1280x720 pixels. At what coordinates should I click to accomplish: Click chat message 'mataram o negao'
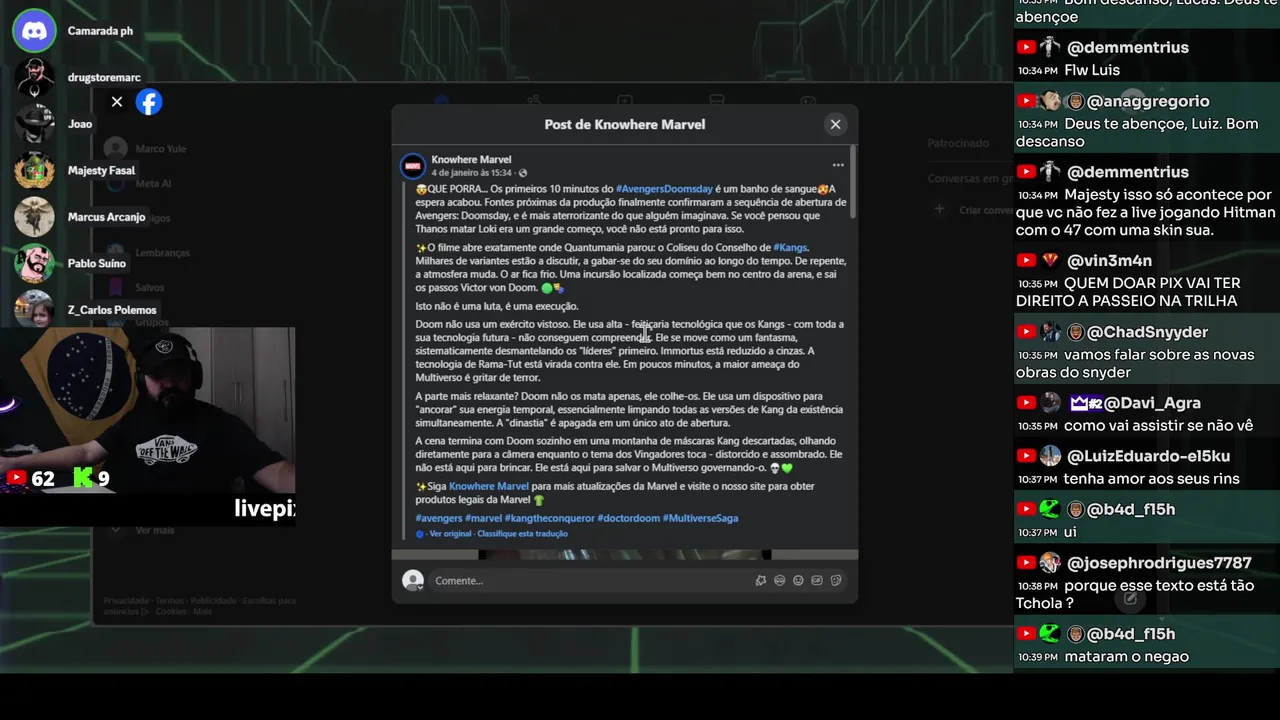coord(1125,656)
